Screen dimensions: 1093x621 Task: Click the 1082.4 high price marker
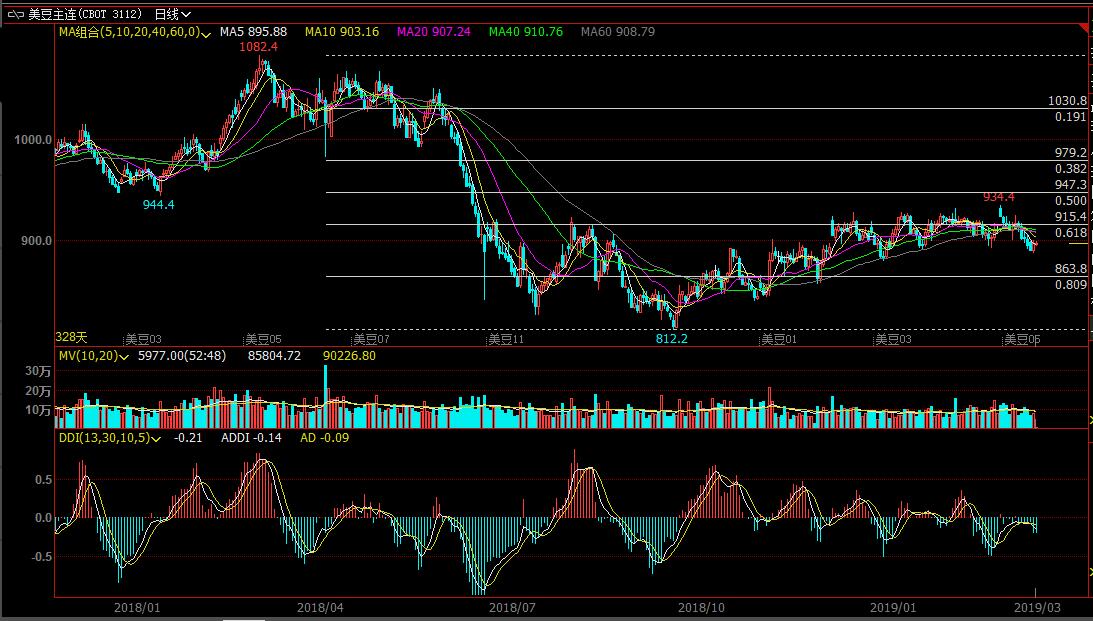[257, 47]
